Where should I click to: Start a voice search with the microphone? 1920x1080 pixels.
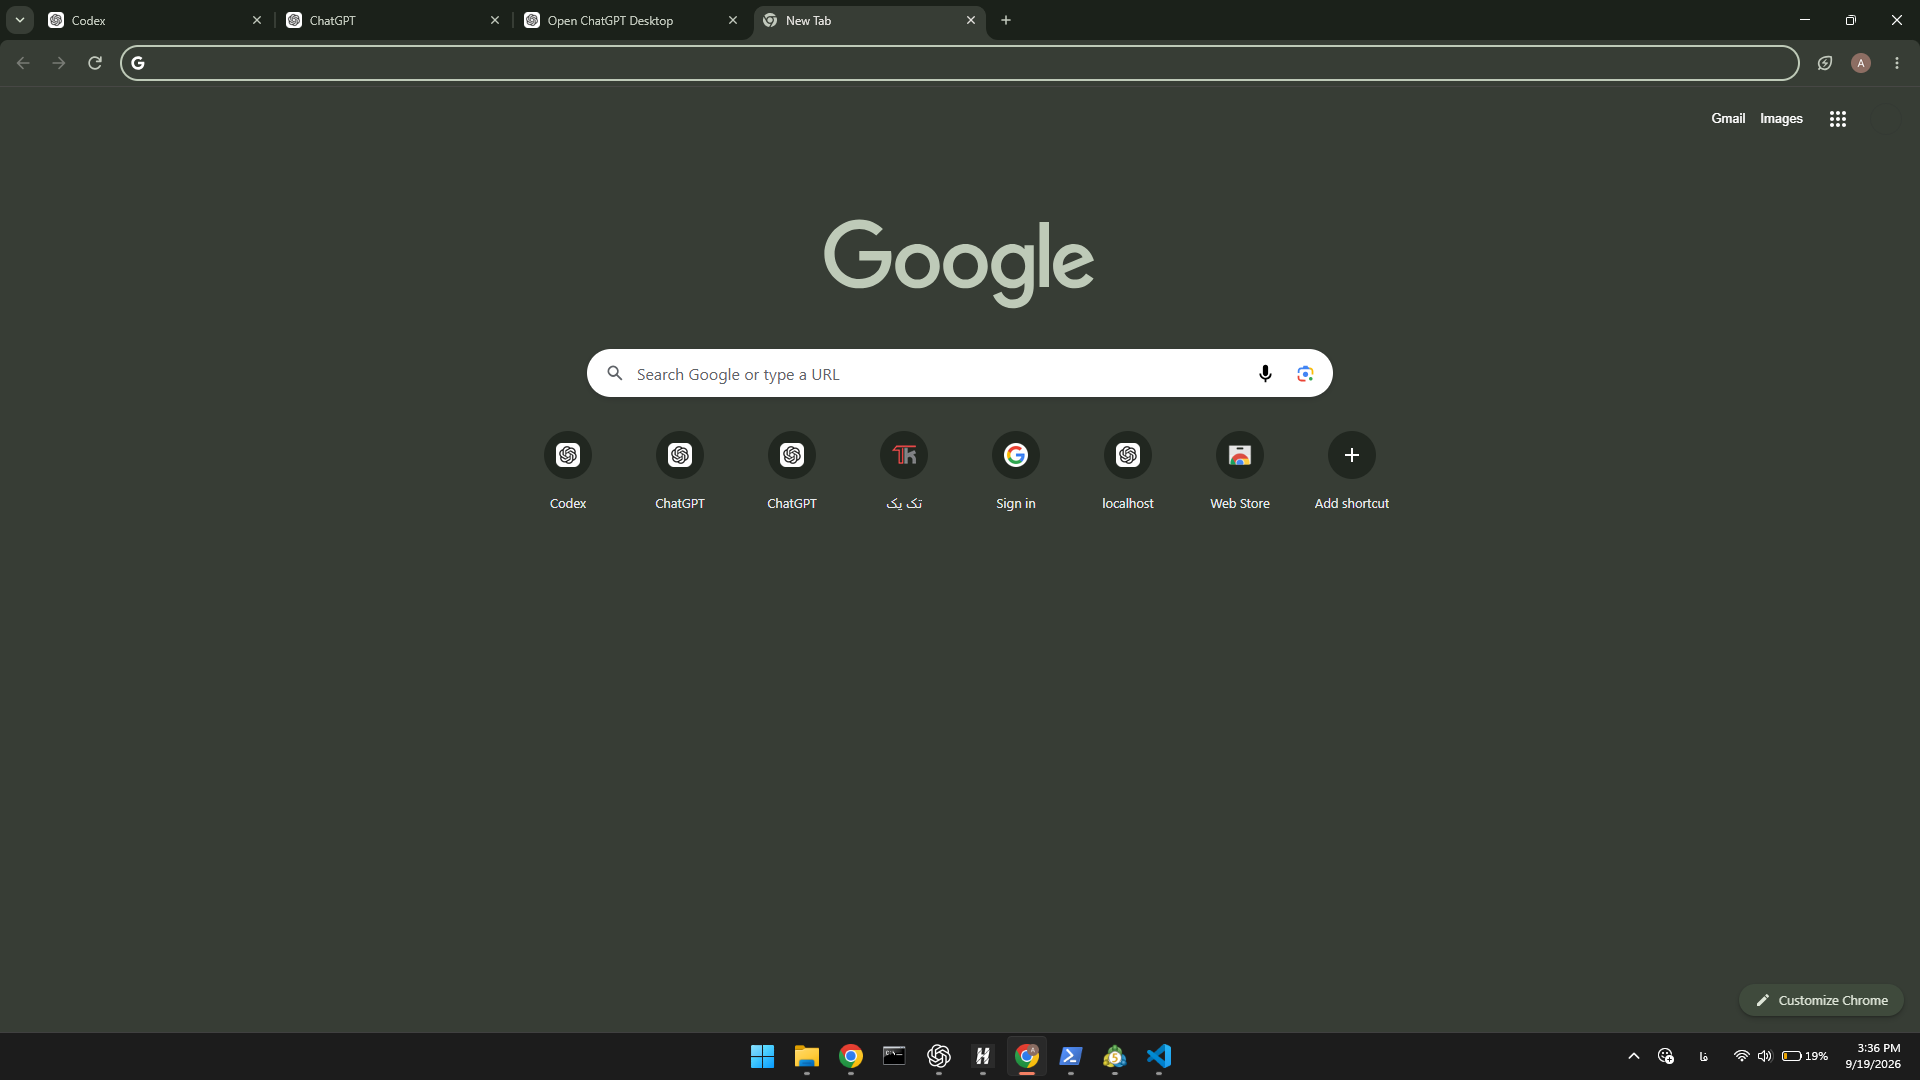[x=1265, y=373]
